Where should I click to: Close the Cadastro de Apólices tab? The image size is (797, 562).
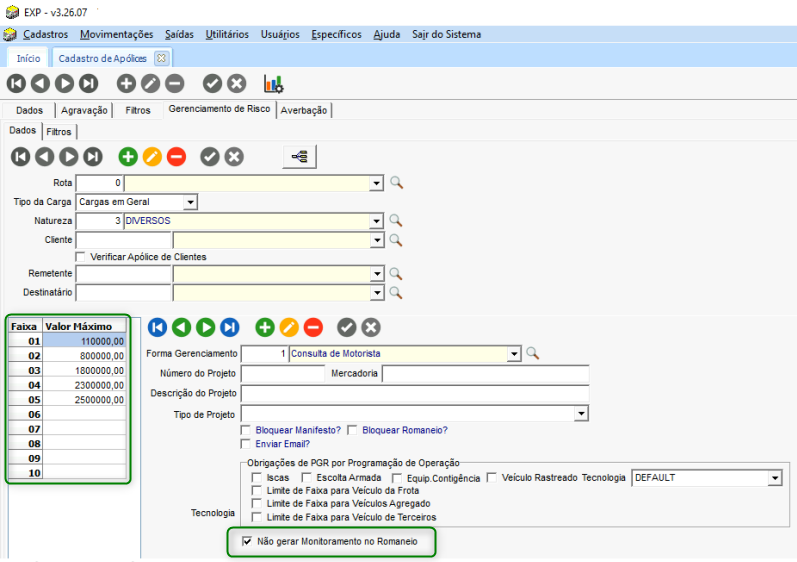161,58
